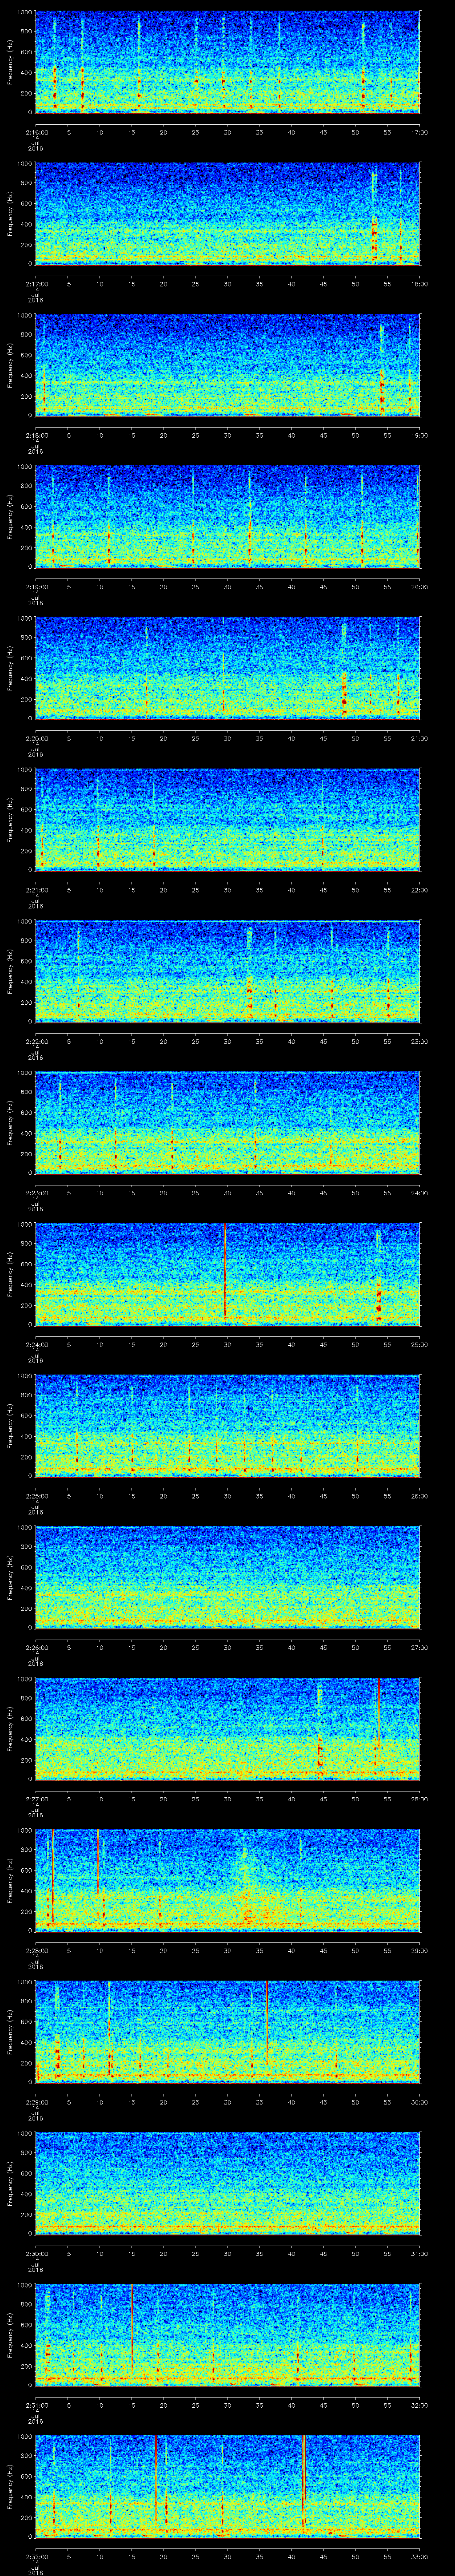This screenshot has width=455, height=2576.
Task: Click the red spike near 10 s in the 2:28:00 panel
Action: [99, 1862]
